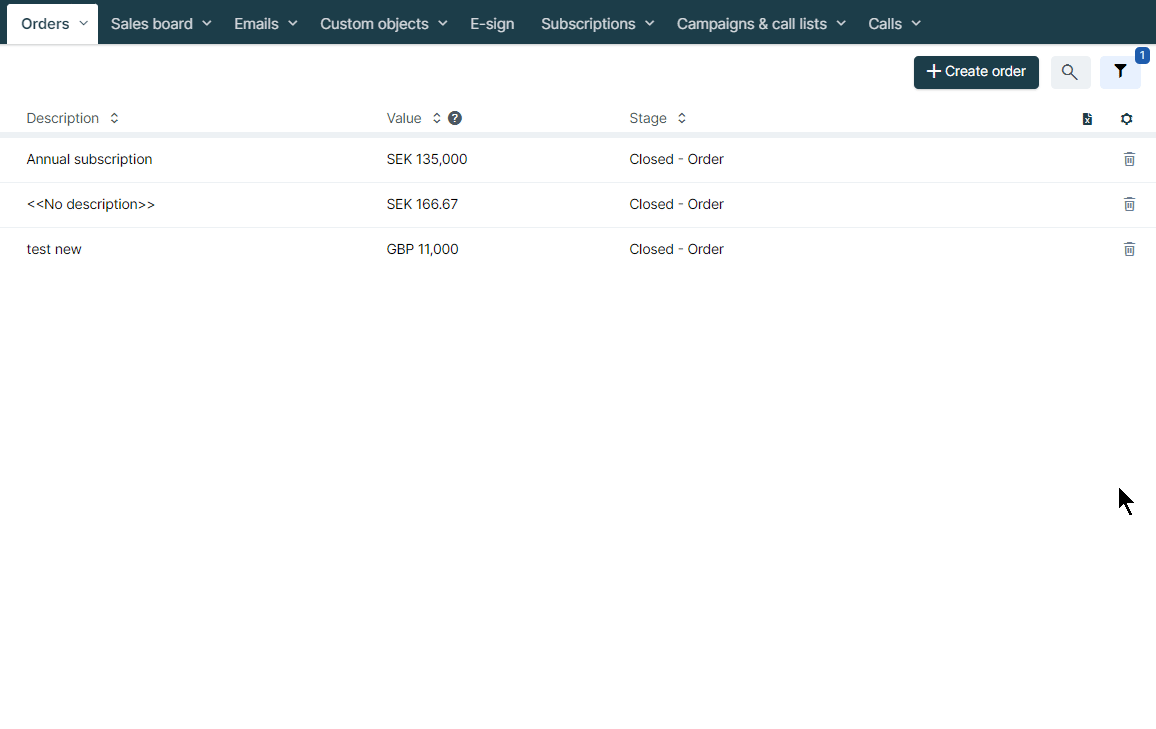
Task: Open the E-sign tab
Action: (x=492, y=24)
